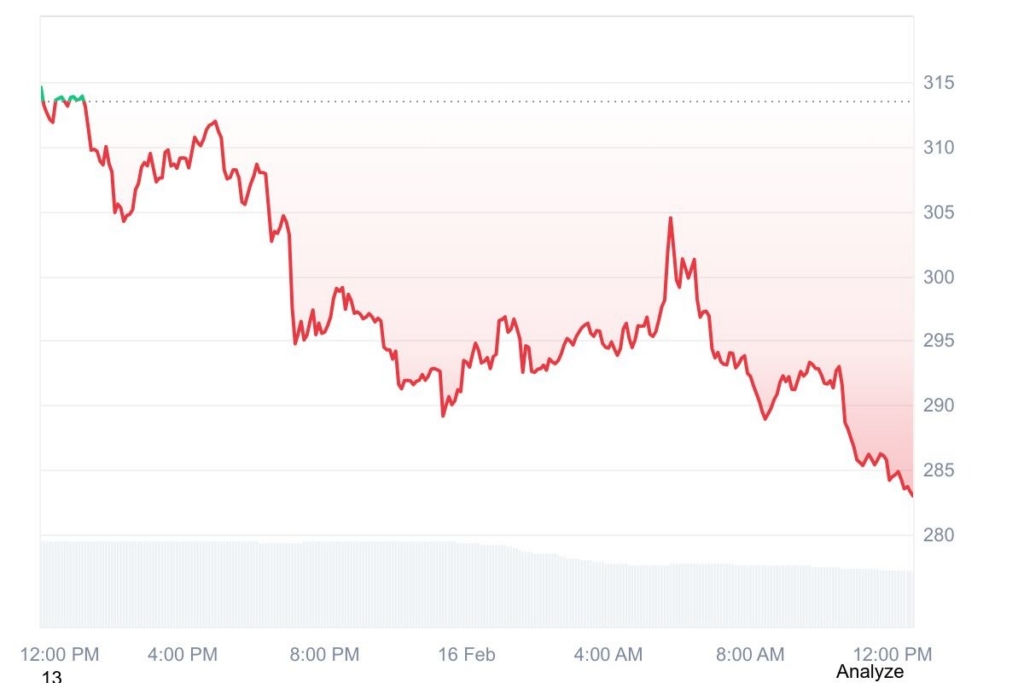Select the 8:00 PM time label

[324, 655]
